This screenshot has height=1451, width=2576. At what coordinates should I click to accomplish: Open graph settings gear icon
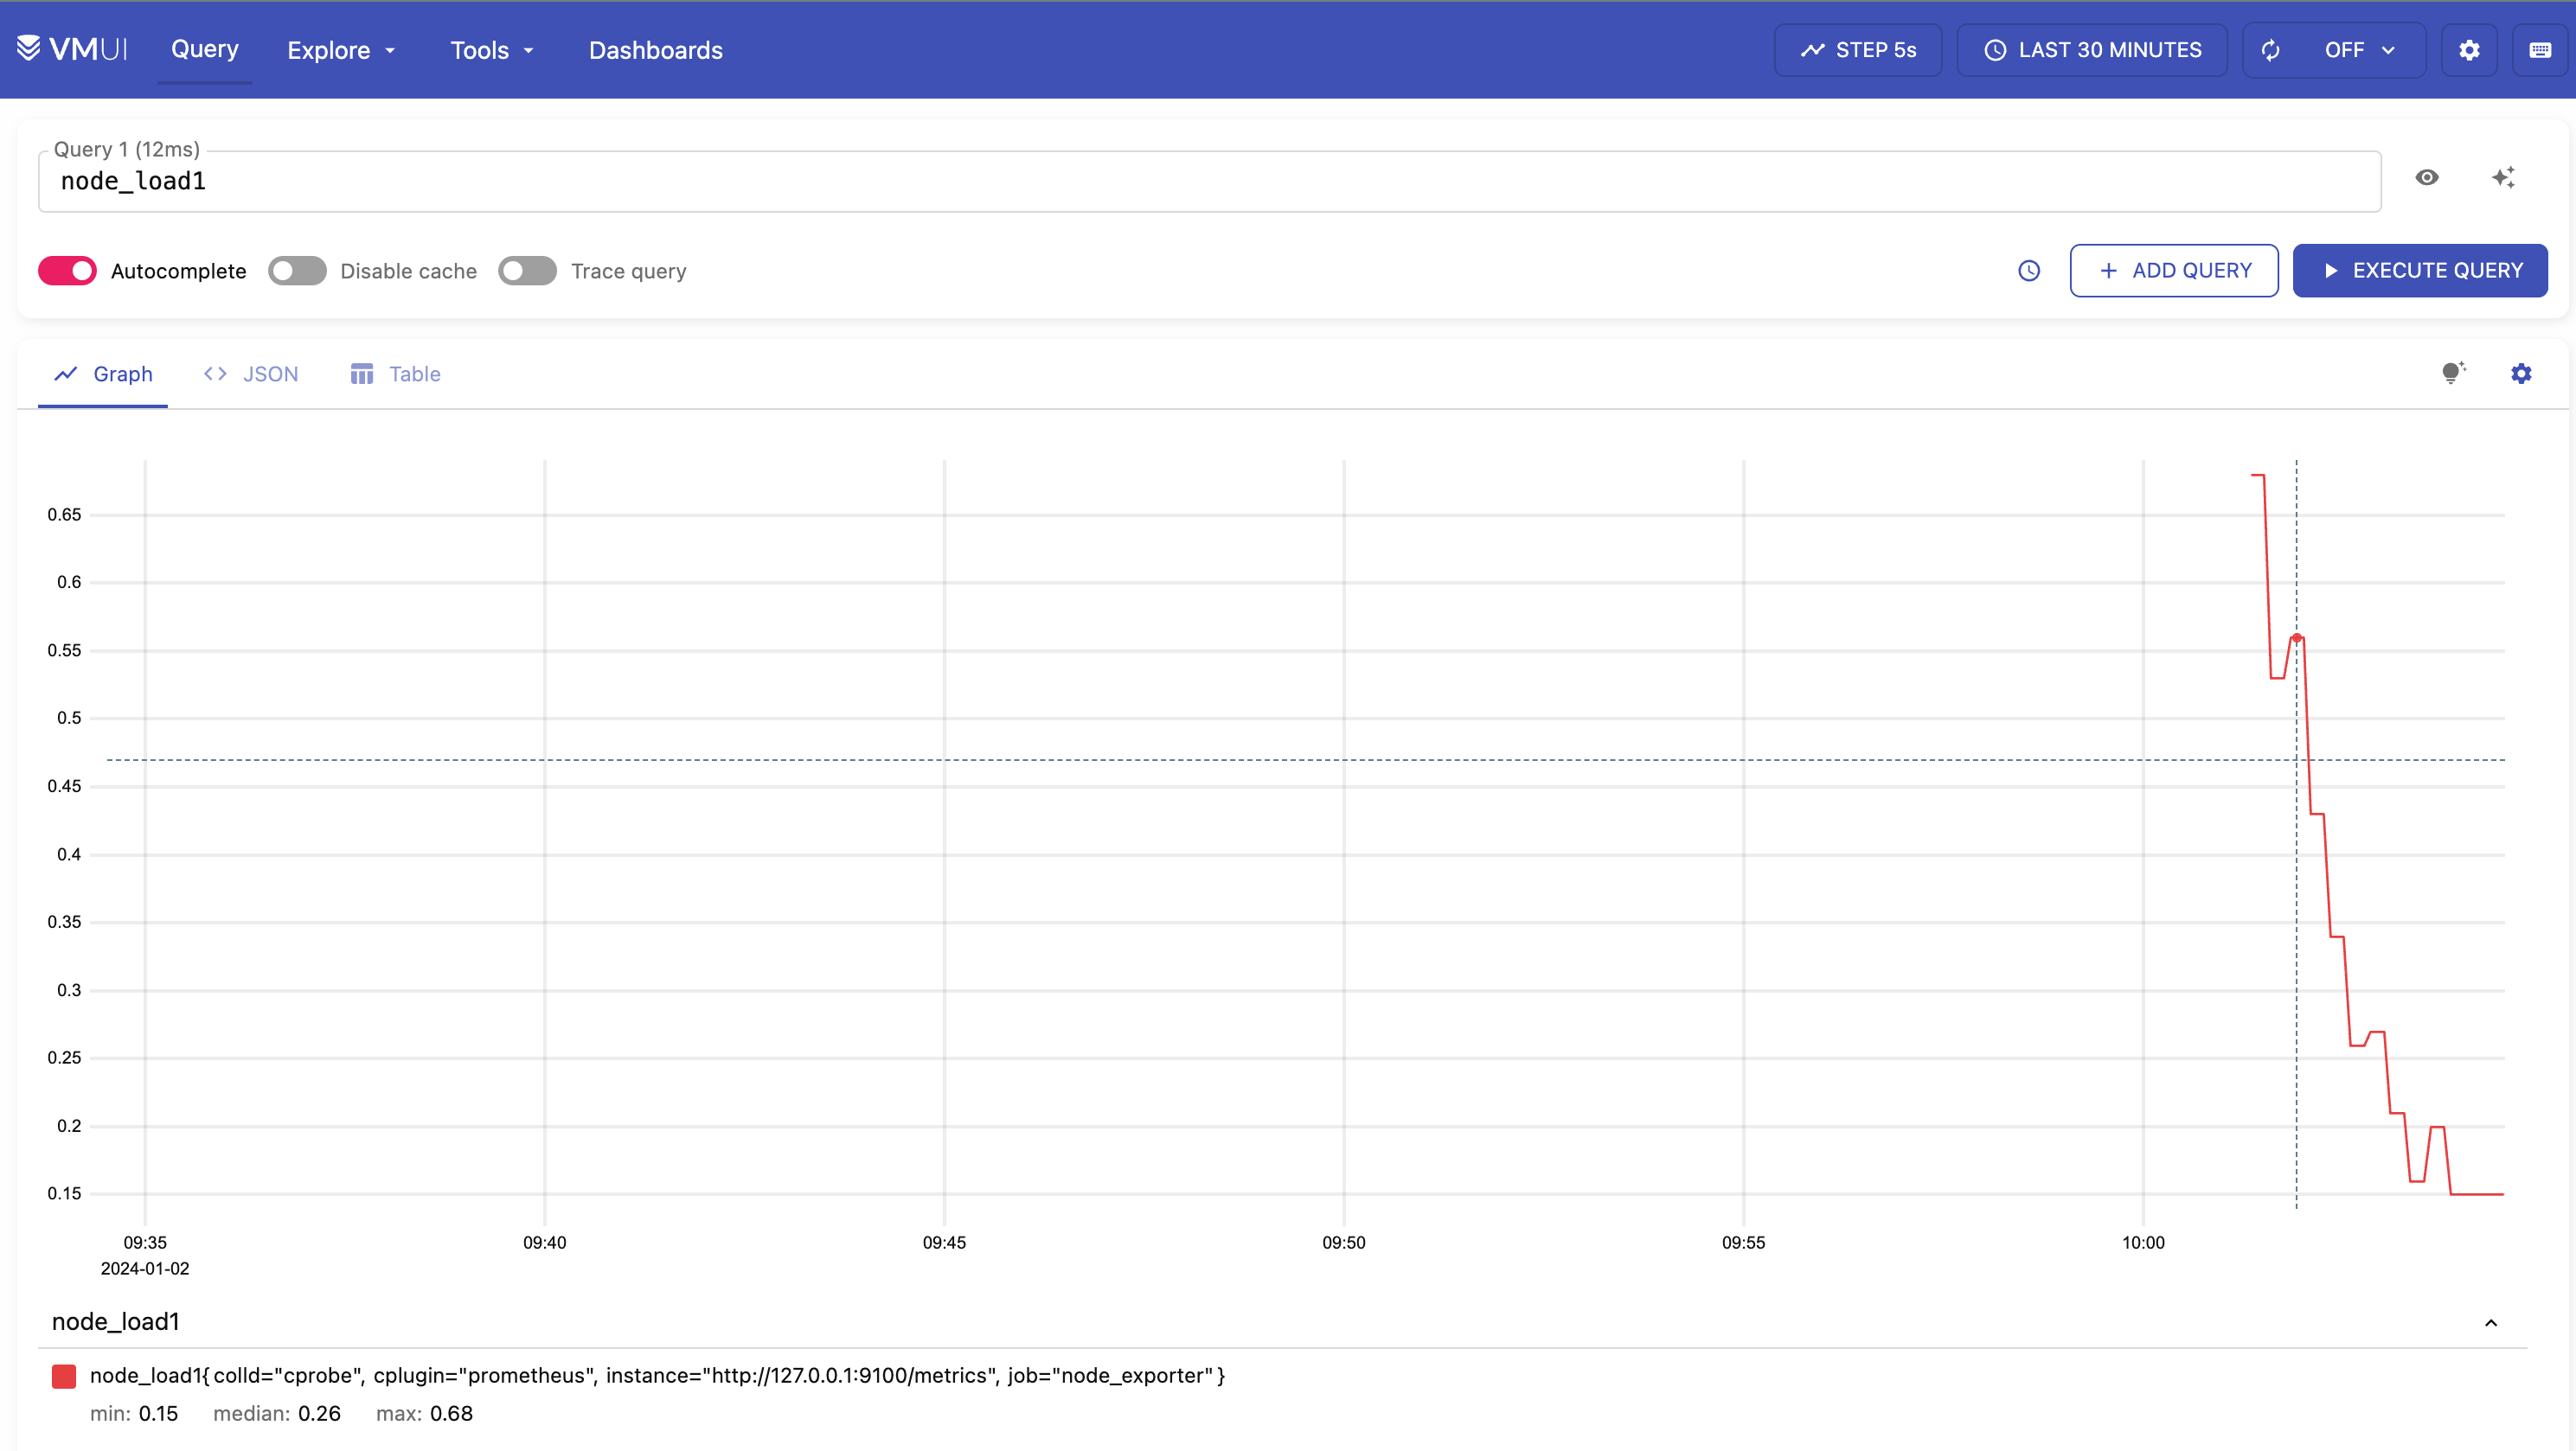tap(2521, 374)
